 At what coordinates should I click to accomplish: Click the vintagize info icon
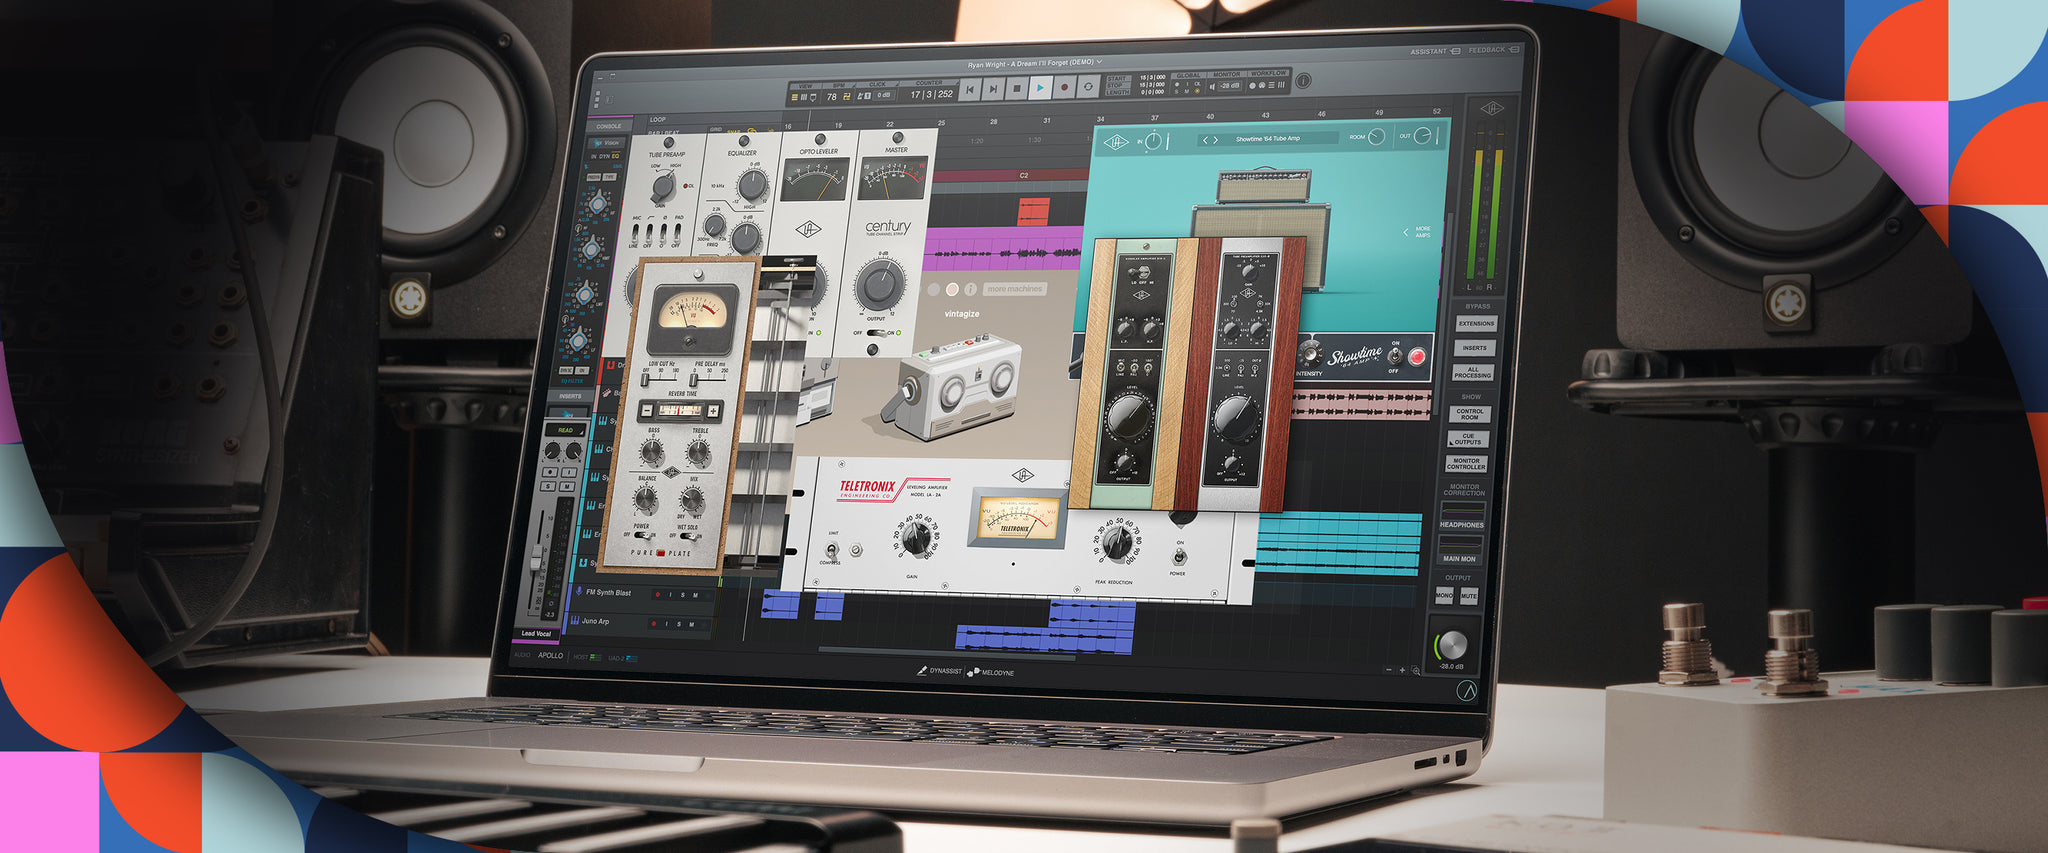coord(970,289)
